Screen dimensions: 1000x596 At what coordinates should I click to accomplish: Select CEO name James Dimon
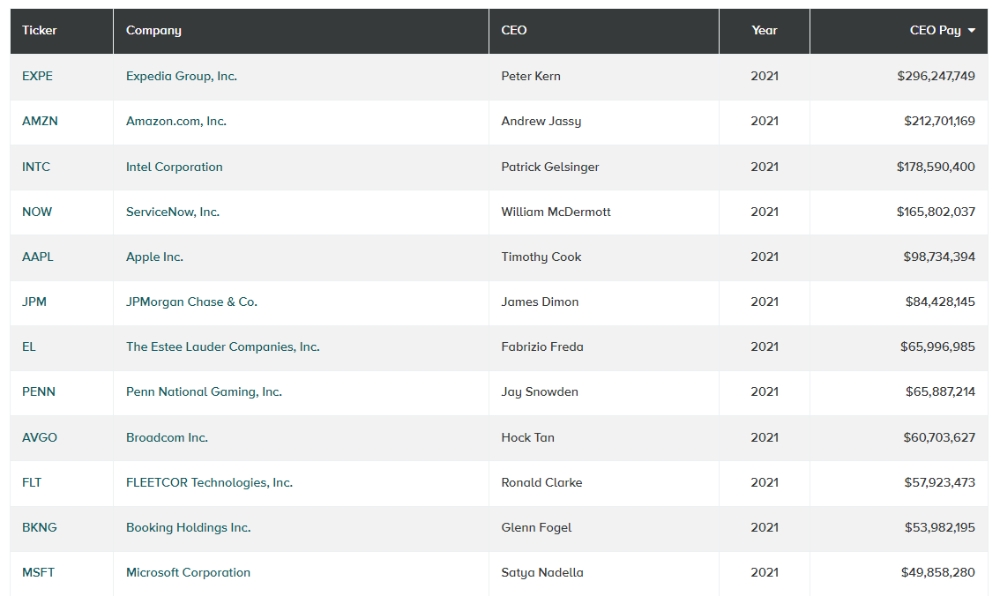(540, 302)
